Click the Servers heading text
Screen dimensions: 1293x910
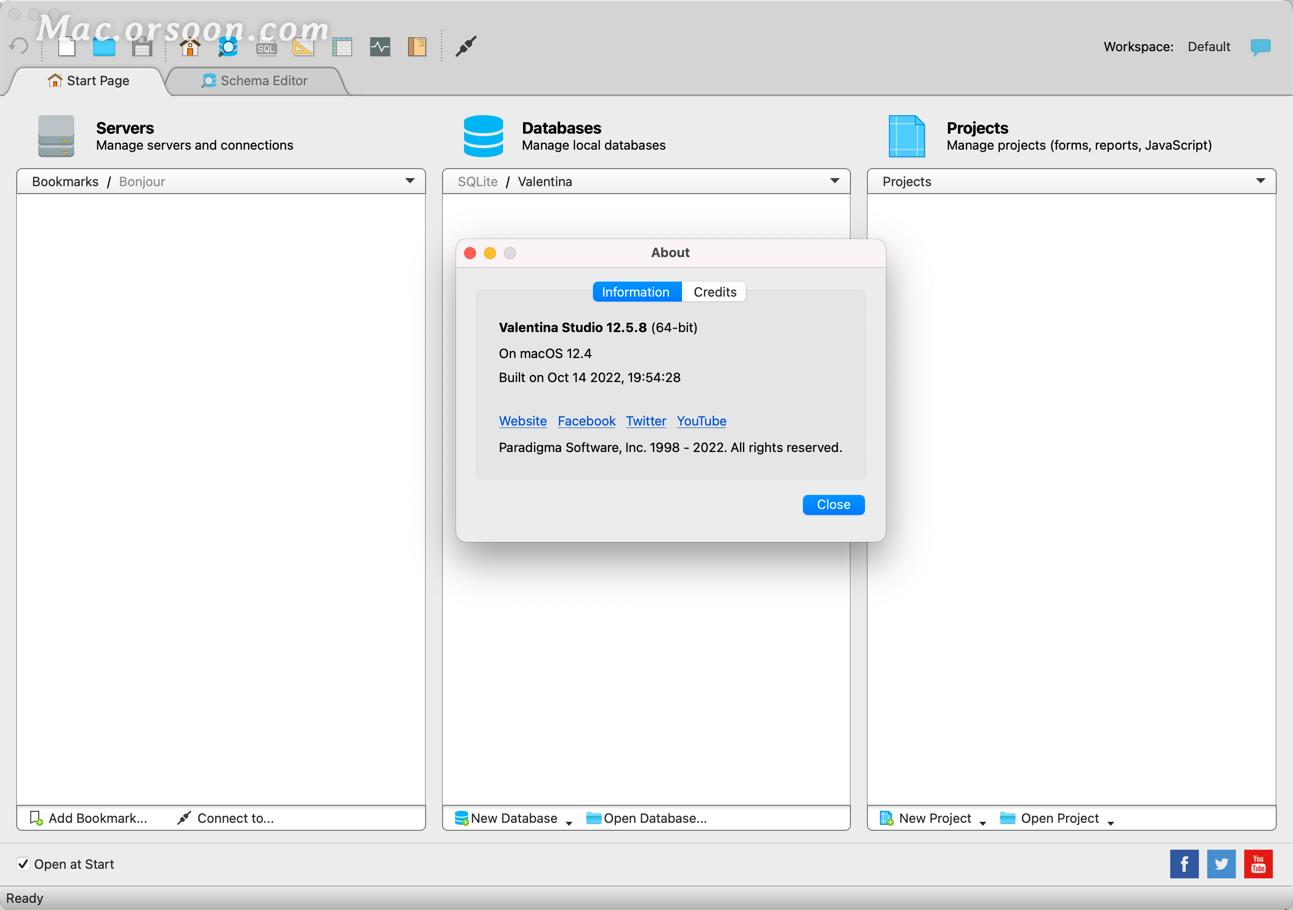click(125, 128)
